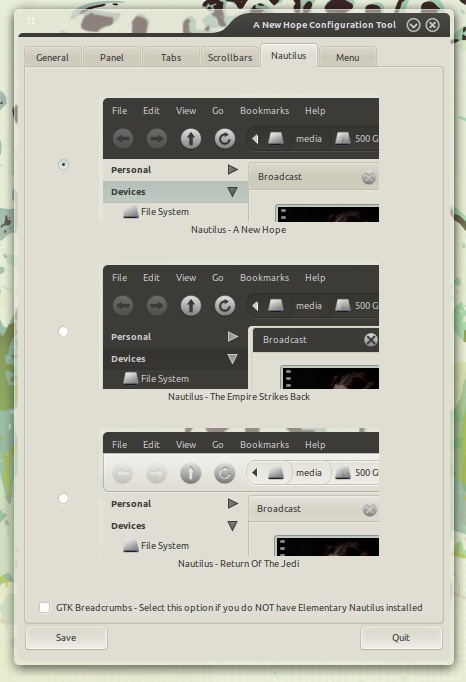
Task: Click File System drive icon in Empire Strikes Back preview
Action: [131, 379]
